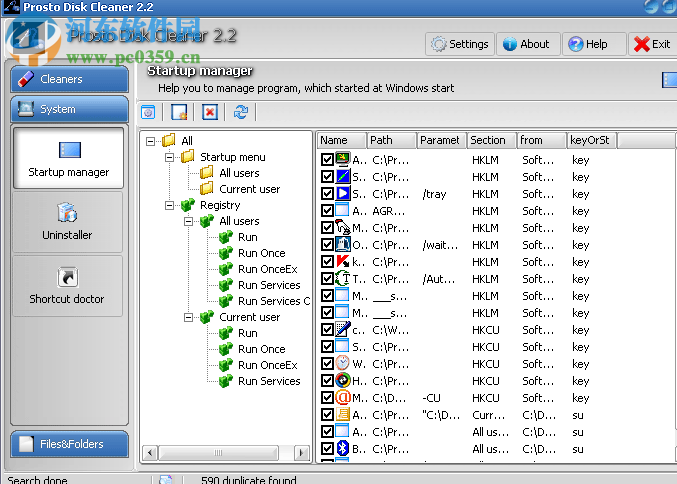Click the tree scrollbar right arrow
Image resolution: width=677 pixels, height=484 pixels.
pyautogui.click(x=301, y=453)
